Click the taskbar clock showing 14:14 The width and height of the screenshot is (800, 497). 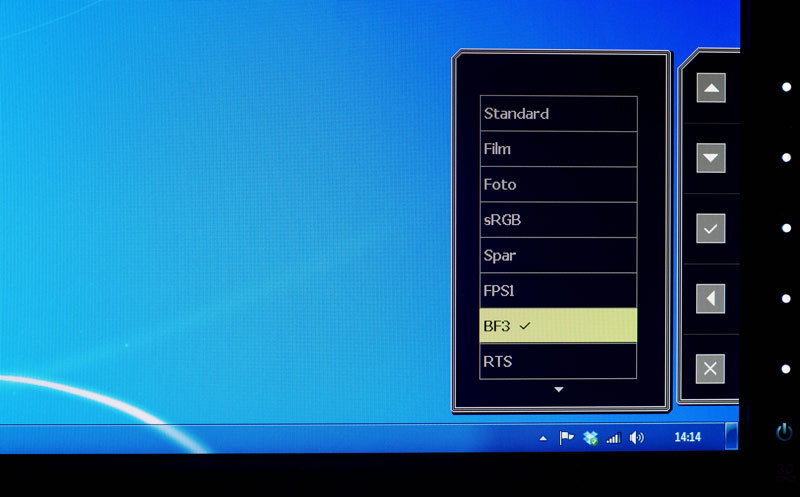coord(687,437)
